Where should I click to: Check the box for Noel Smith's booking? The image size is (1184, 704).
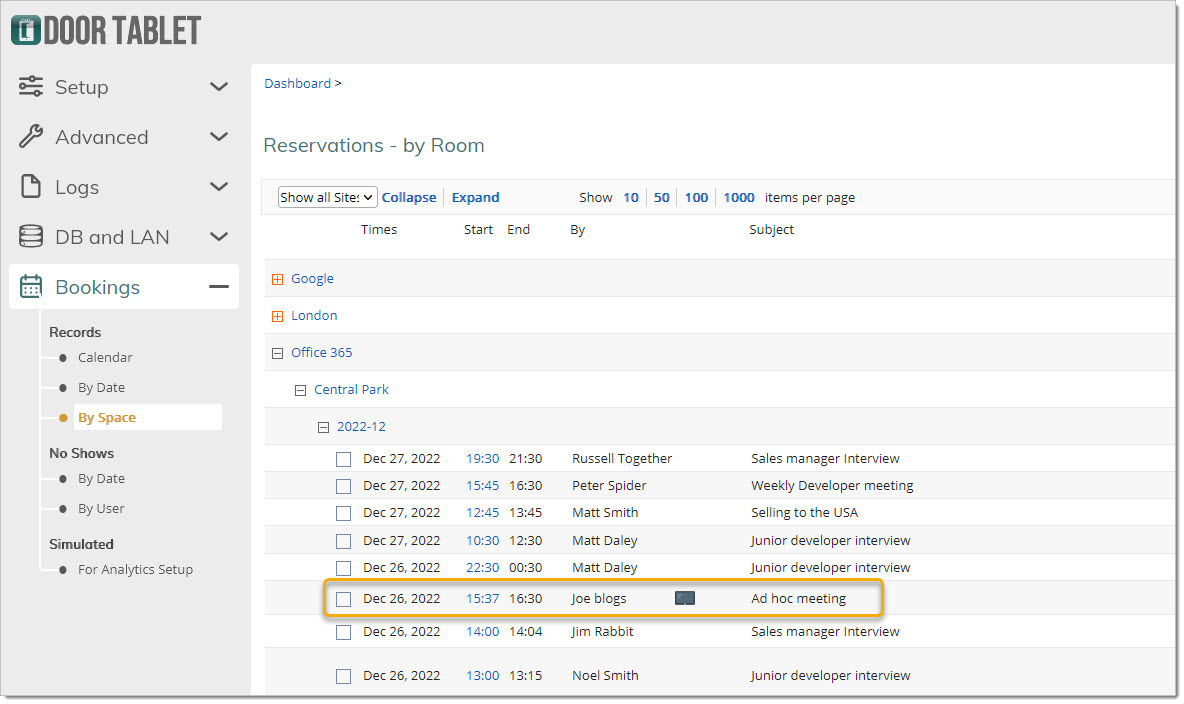pos(344,676)
